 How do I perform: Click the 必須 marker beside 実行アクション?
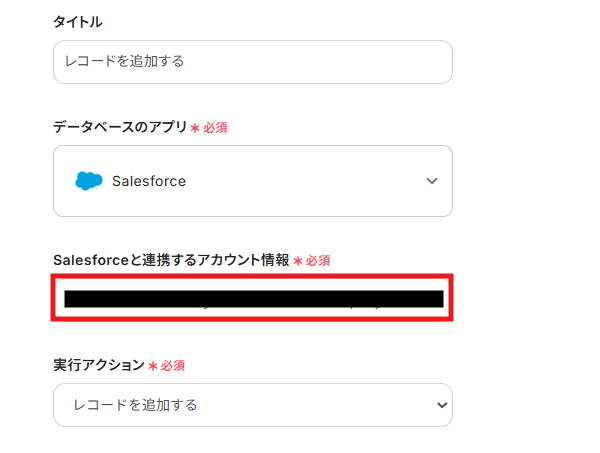173,367
